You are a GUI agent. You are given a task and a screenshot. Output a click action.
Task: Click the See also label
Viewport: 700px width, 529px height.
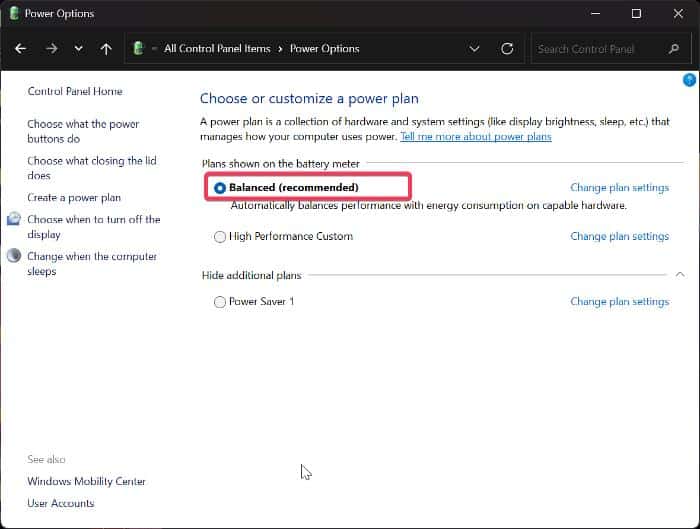pyautogui.click(x=46, y=459)
